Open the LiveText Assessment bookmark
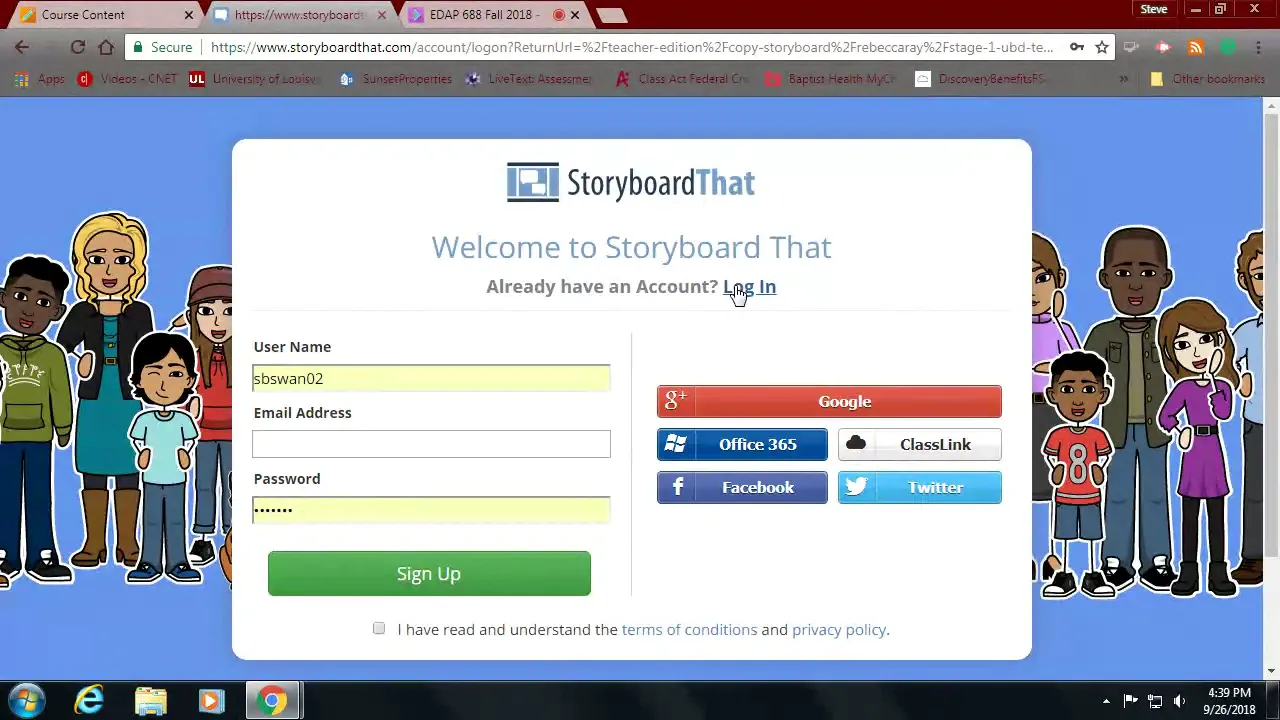The image size is (1280, 720). 531,79
